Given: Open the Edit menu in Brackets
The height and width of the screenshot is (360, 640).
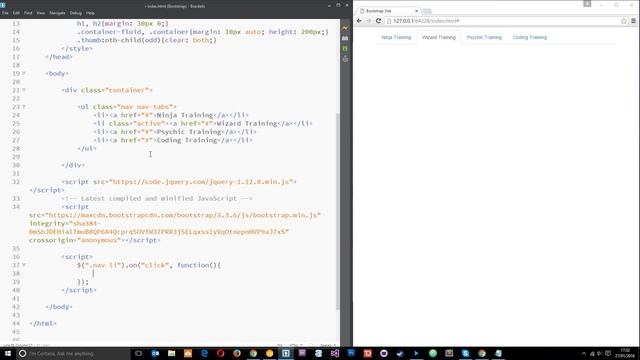Looking at the screenshot, I should click(16, 13).
